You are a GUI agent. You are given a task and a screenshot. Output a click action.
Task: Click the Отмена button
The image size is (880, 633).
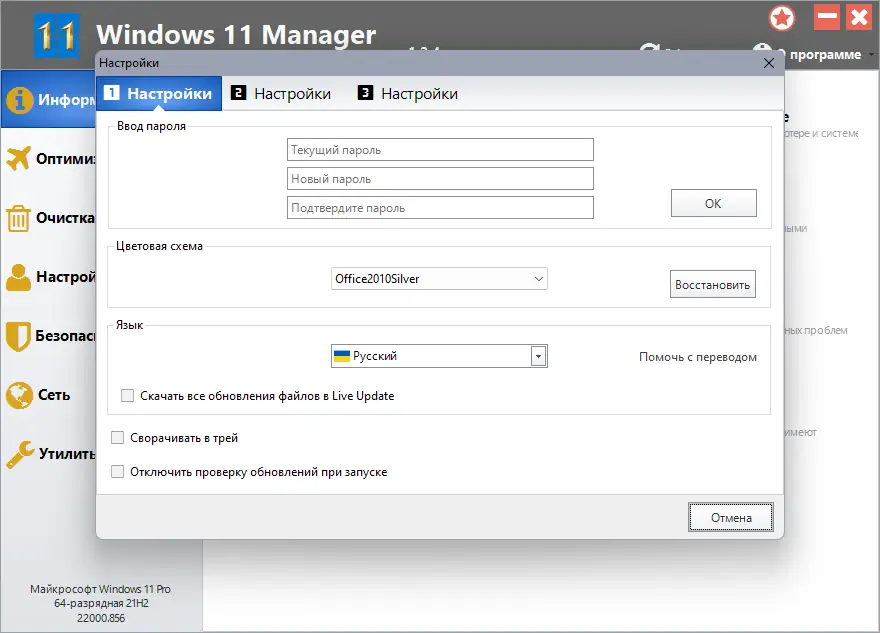coord(731,517)
